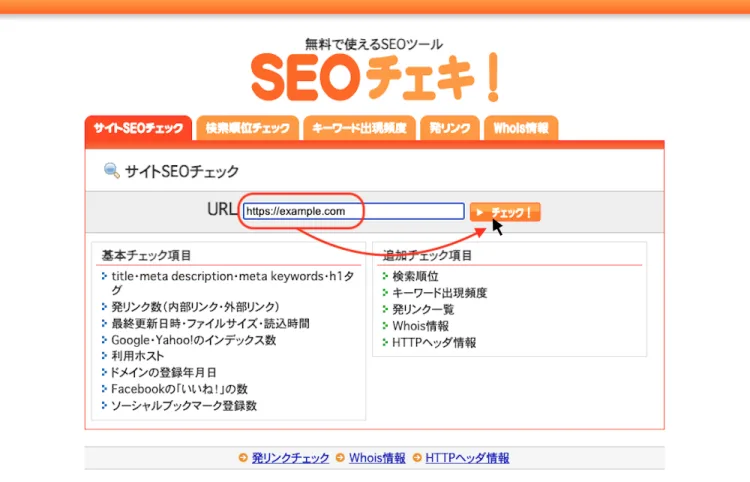
Task: Click the 無料で使えるSEOツール tagline
Action: (x=374, y=44)
